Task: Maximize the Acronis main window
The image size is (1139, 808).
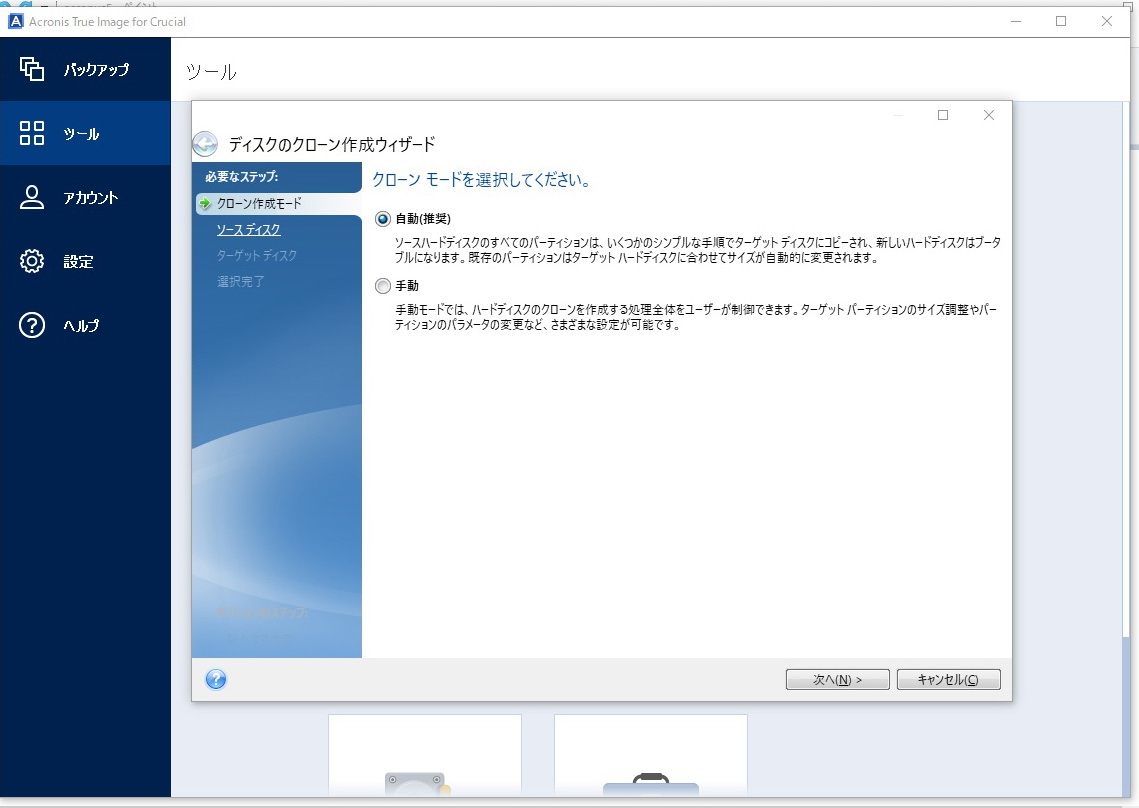Action: (x=1061, y=21)
